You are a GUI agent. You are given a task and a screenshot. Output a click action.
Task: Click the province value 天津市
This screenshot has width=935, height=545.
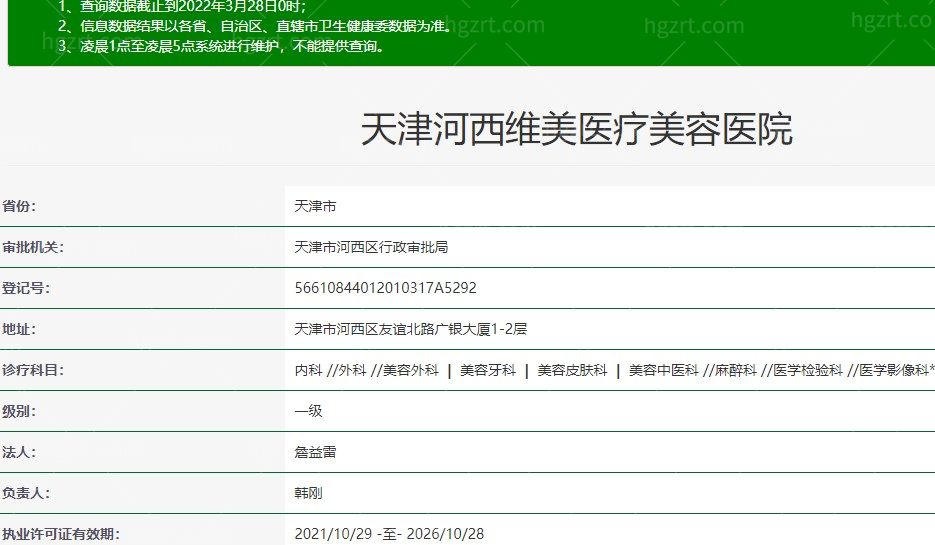coord(315,206)
